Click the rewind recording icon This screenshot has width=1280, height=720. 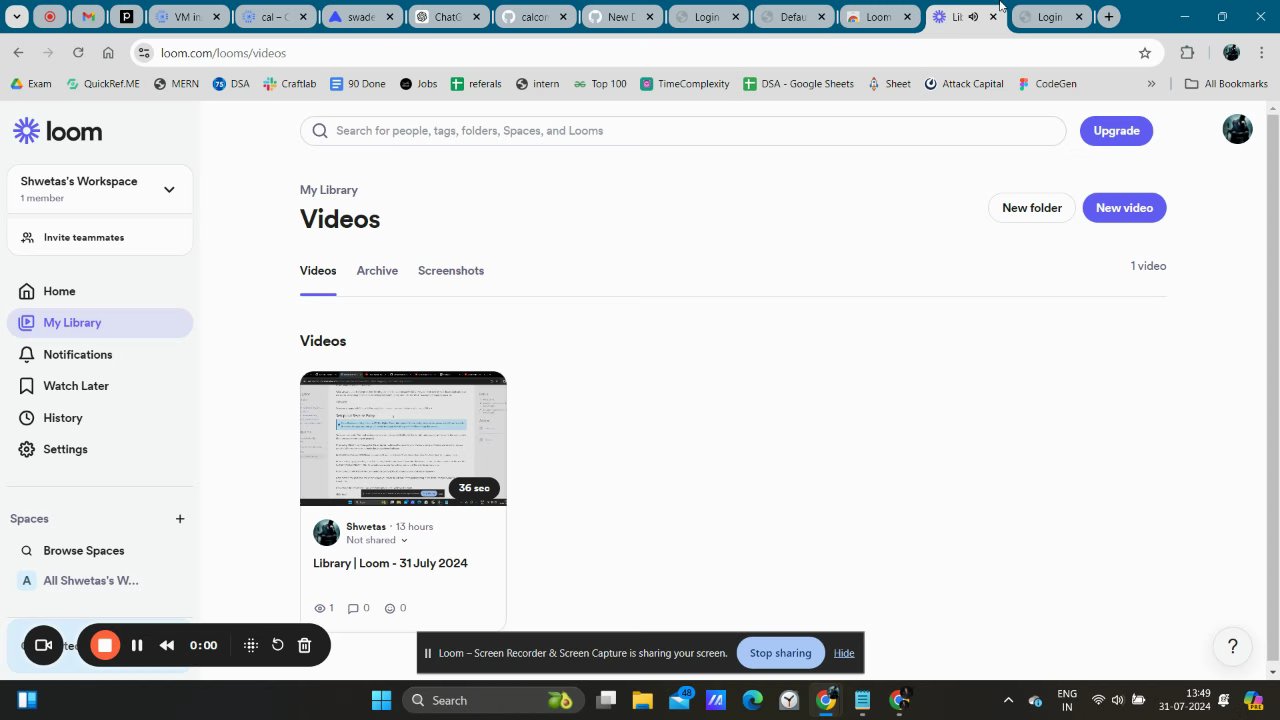(x=167, y=645)
